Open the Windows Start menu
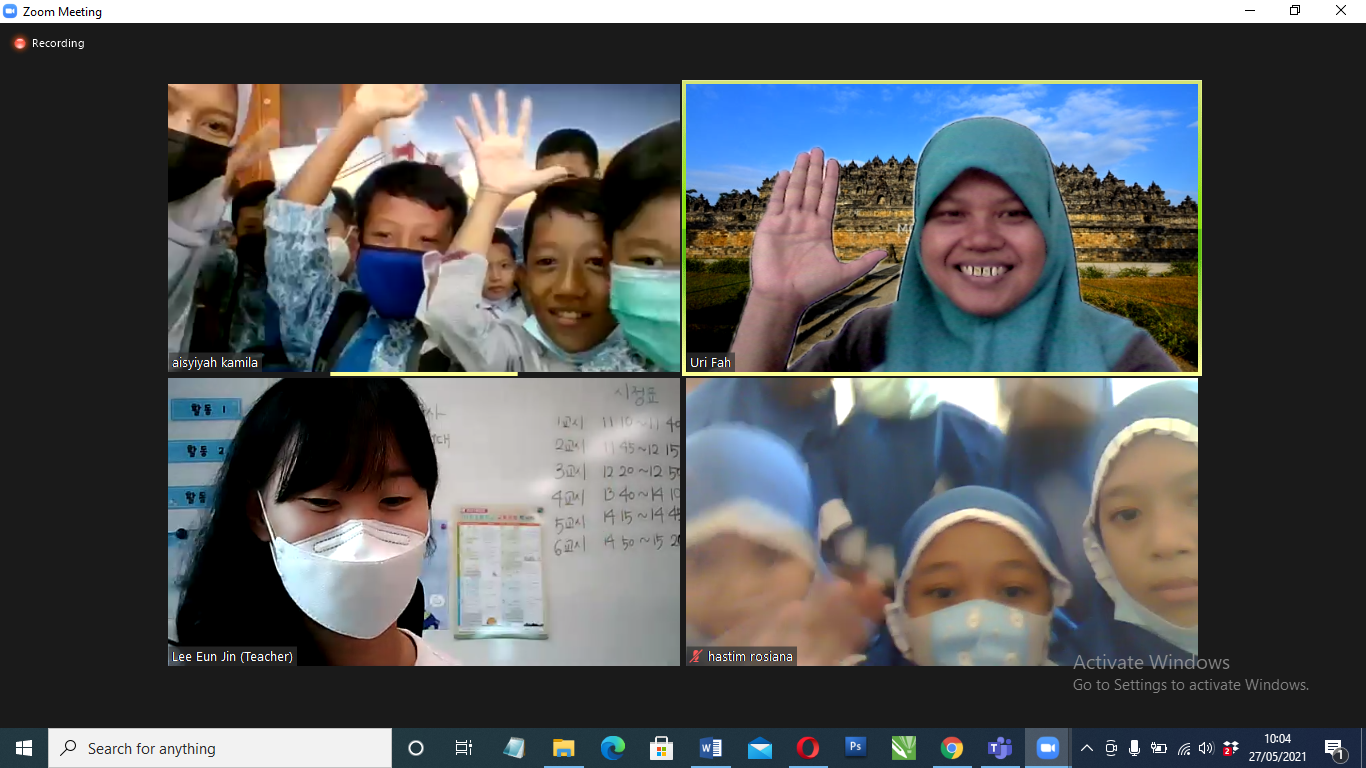The width and height of the screenshot is (1366, 768). click(x=24, y=748)
